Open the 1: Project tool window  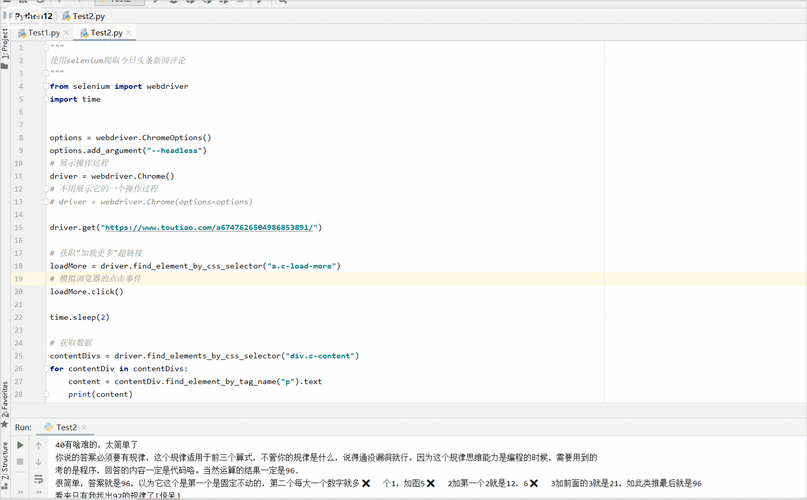[x=5, y=48]
